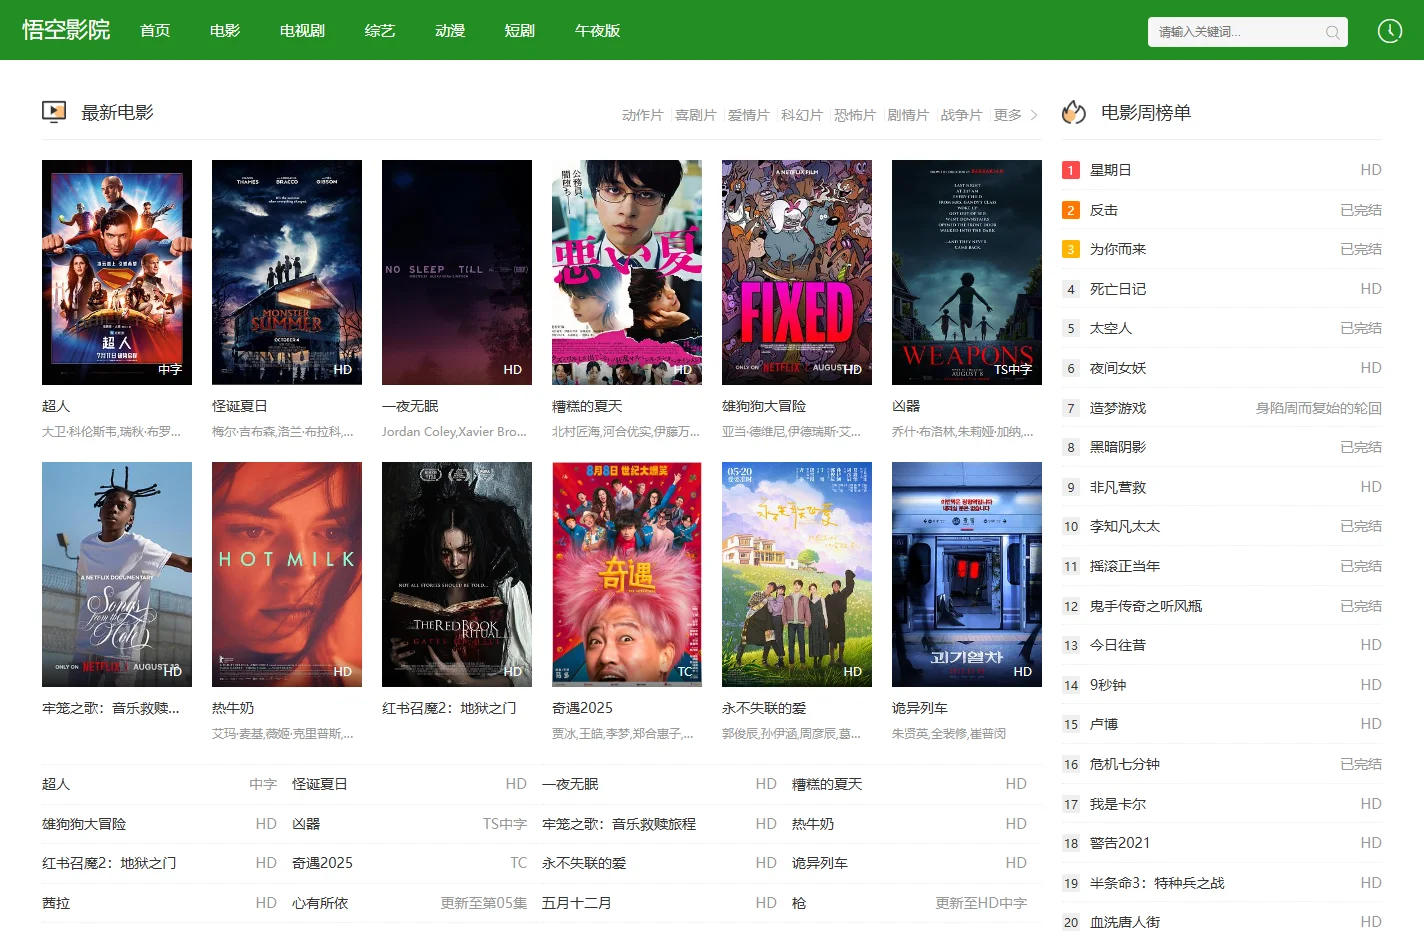
Task: Open rank 14 9秒钟 in chart
Action: [1222, 685]
